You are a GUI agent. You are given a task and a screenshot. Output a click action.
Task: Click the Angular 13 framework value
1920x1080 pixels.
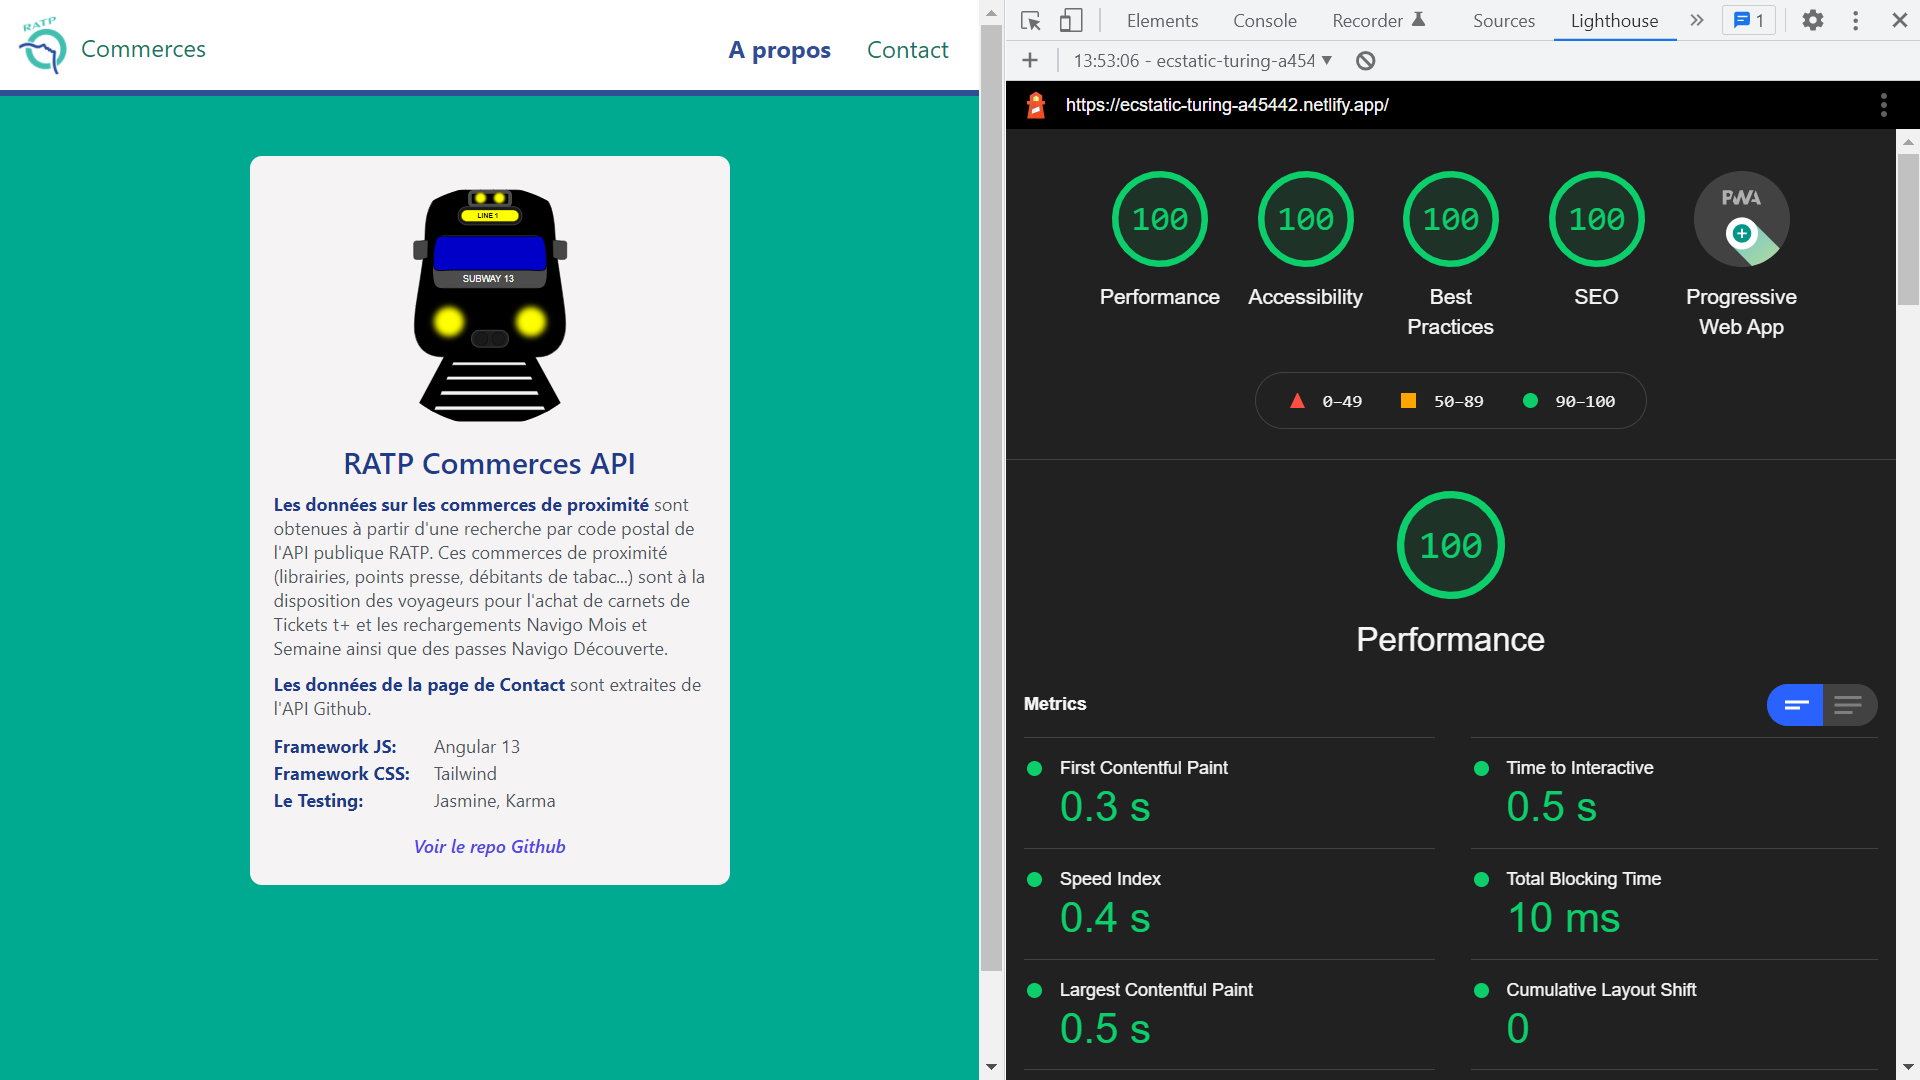[x=477, y=747]
